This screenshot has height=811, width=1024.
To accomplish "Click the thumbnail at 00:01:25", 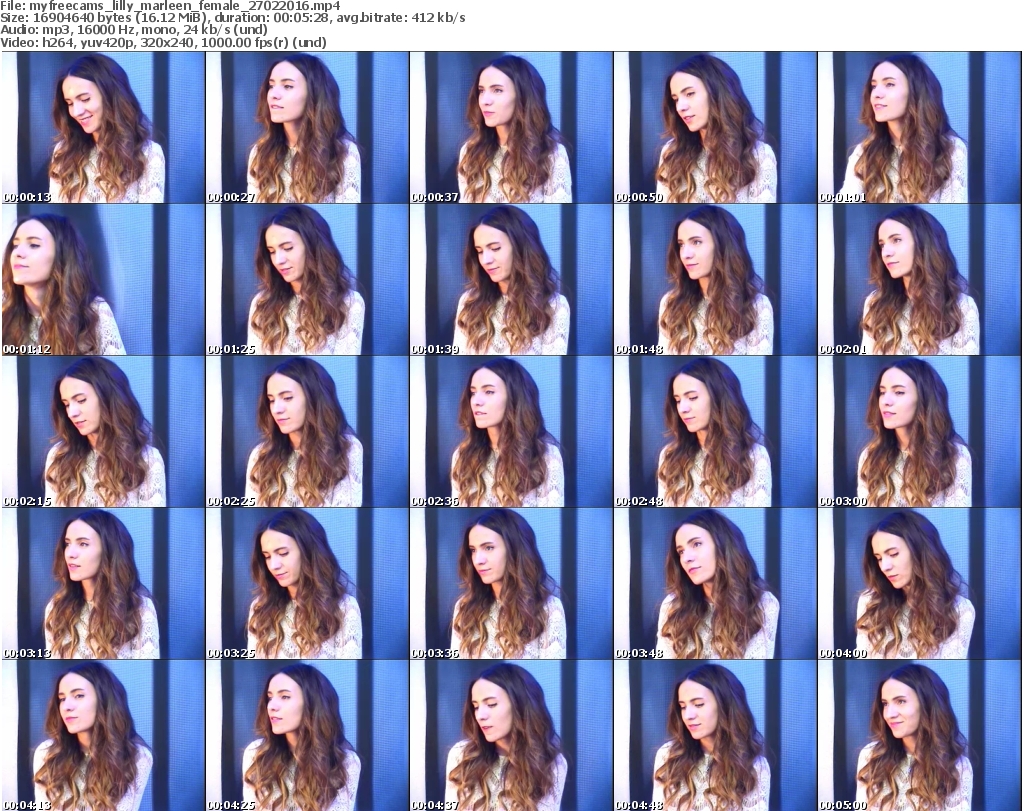I will pyautogui.click(x=308, y=279).
